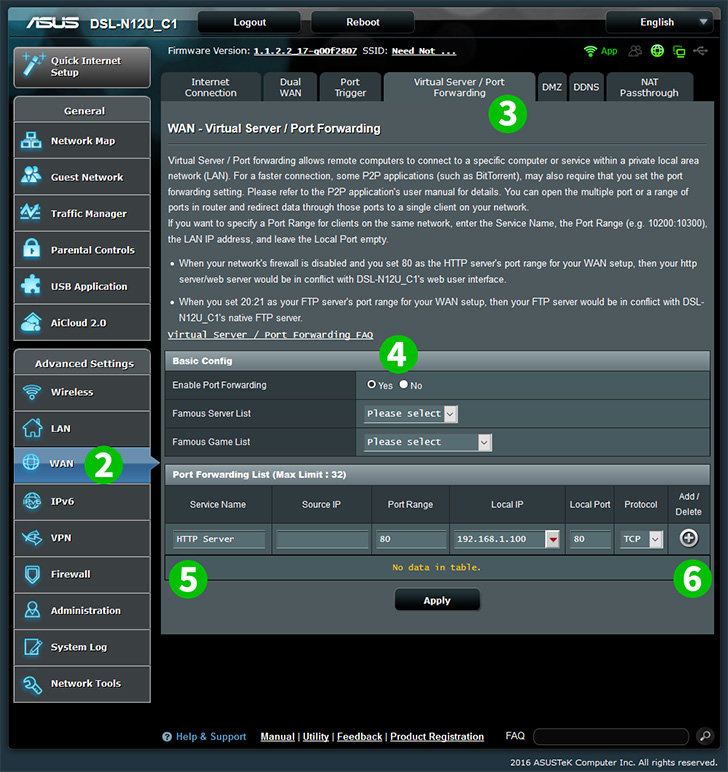Open Administration page

click(82, 611)
